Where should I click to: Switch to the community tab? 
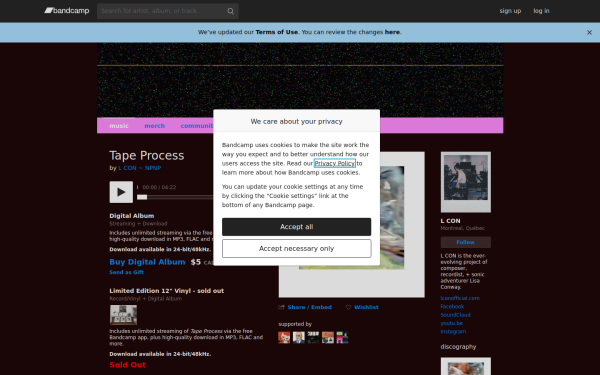point(197,126)
